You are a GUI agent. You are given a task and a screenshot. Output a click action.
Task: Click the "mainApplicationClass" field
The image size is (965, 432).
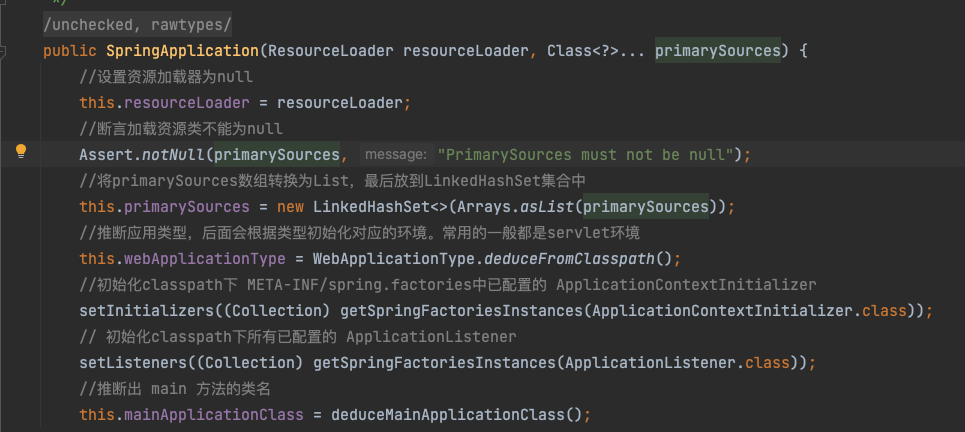(214, 415)
